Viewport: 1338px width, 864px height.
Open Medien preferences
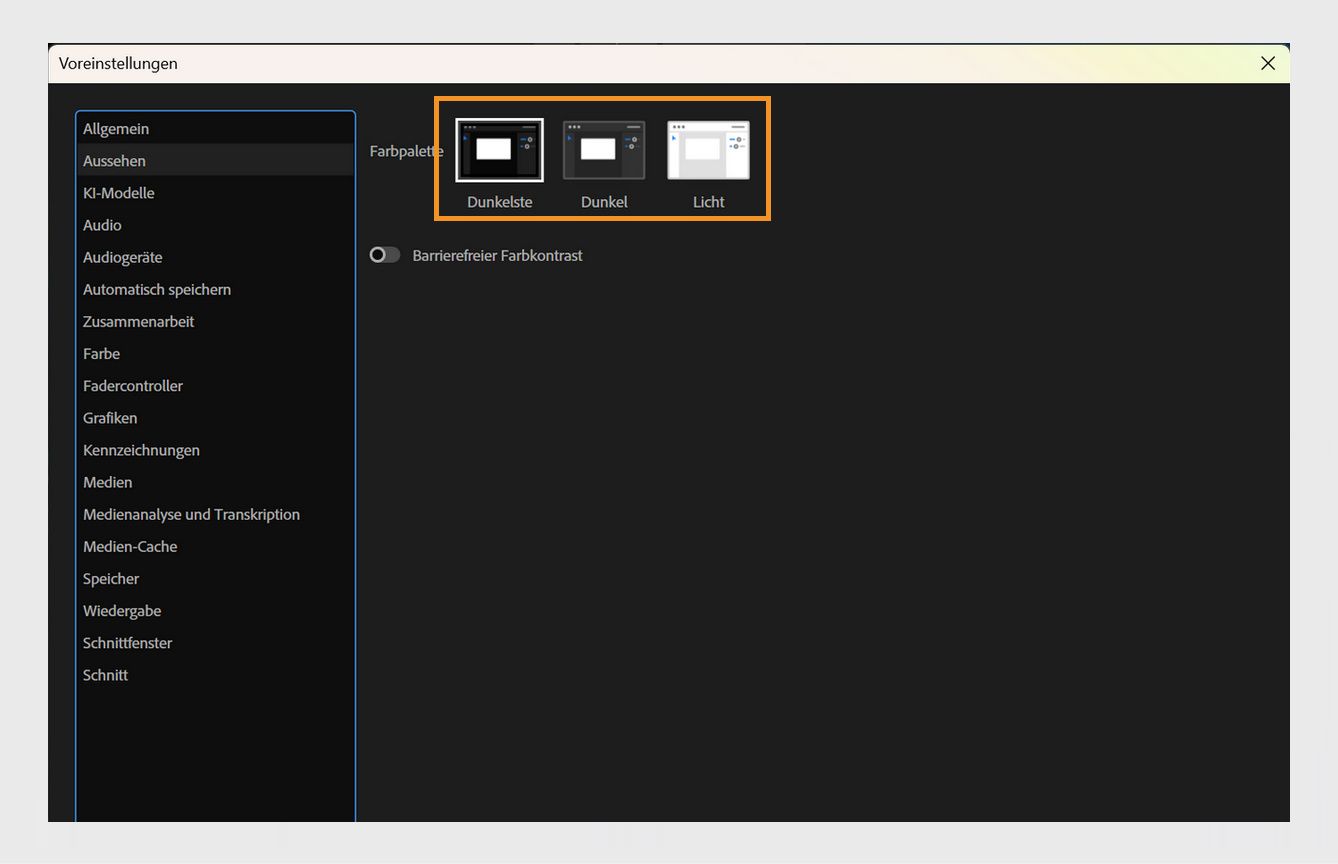215,482
